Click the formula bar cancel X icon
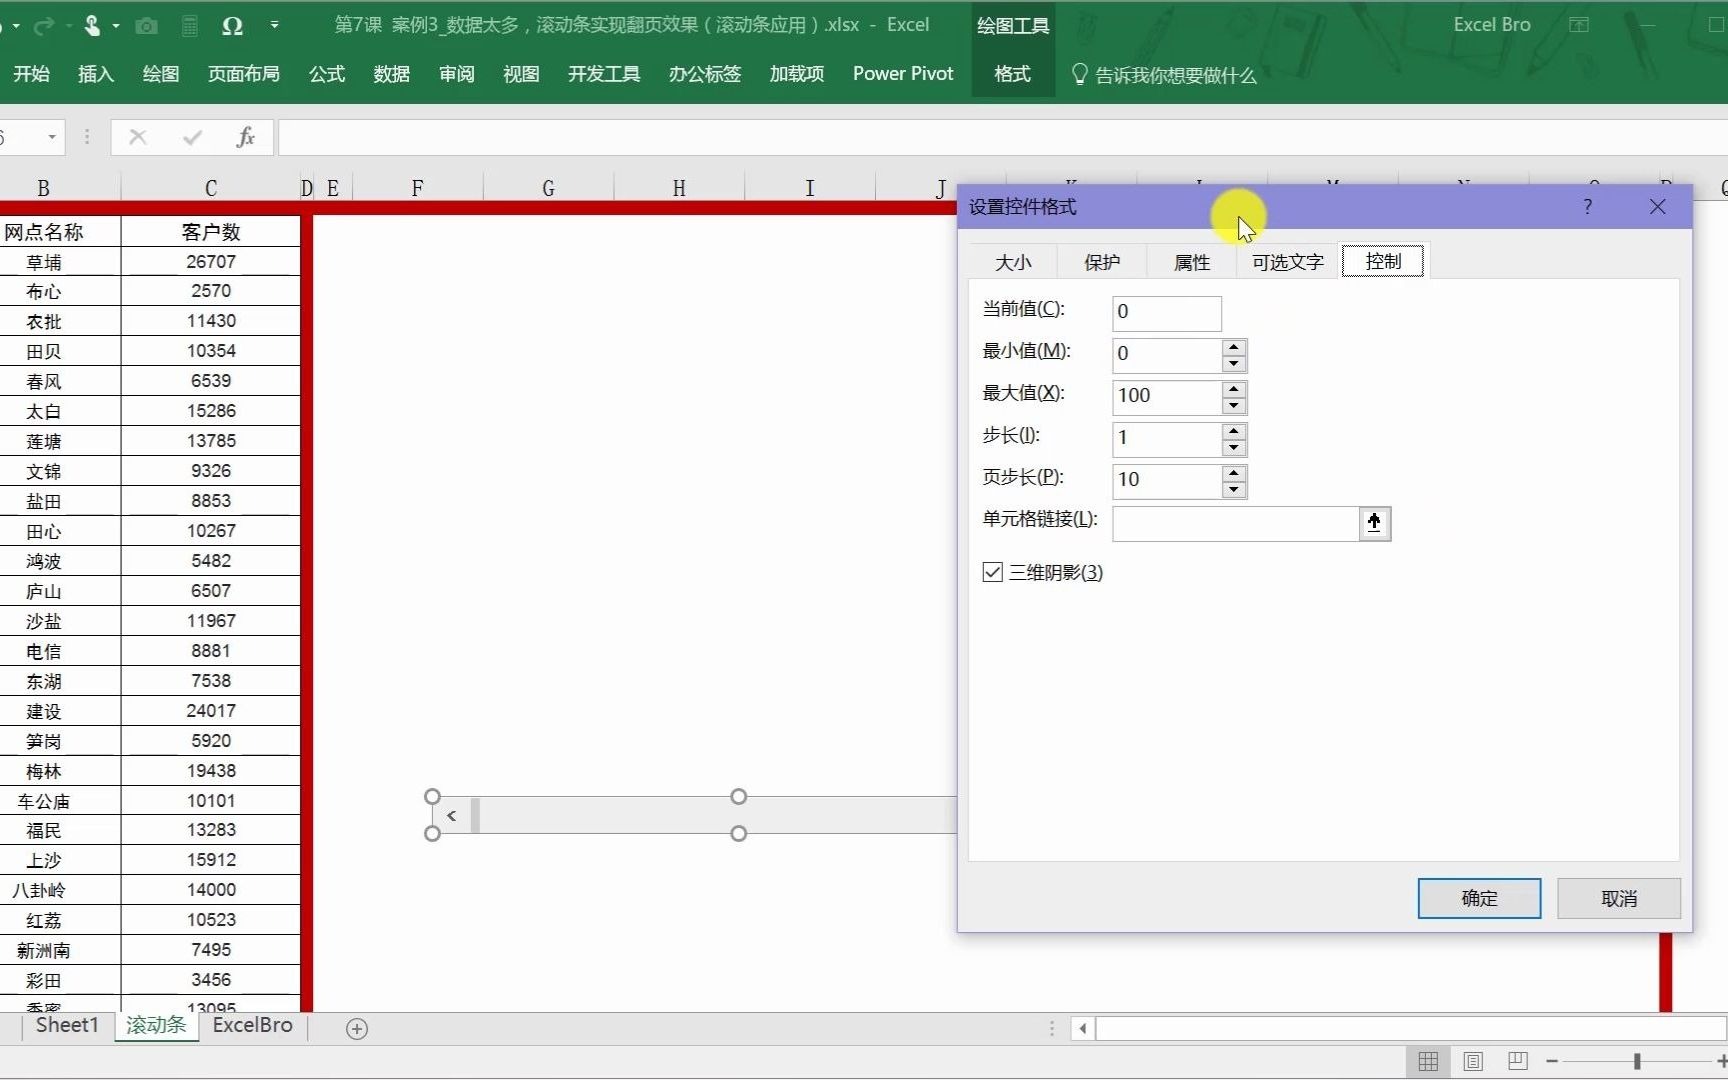1728x1080 pixels. tap(138, 137)
